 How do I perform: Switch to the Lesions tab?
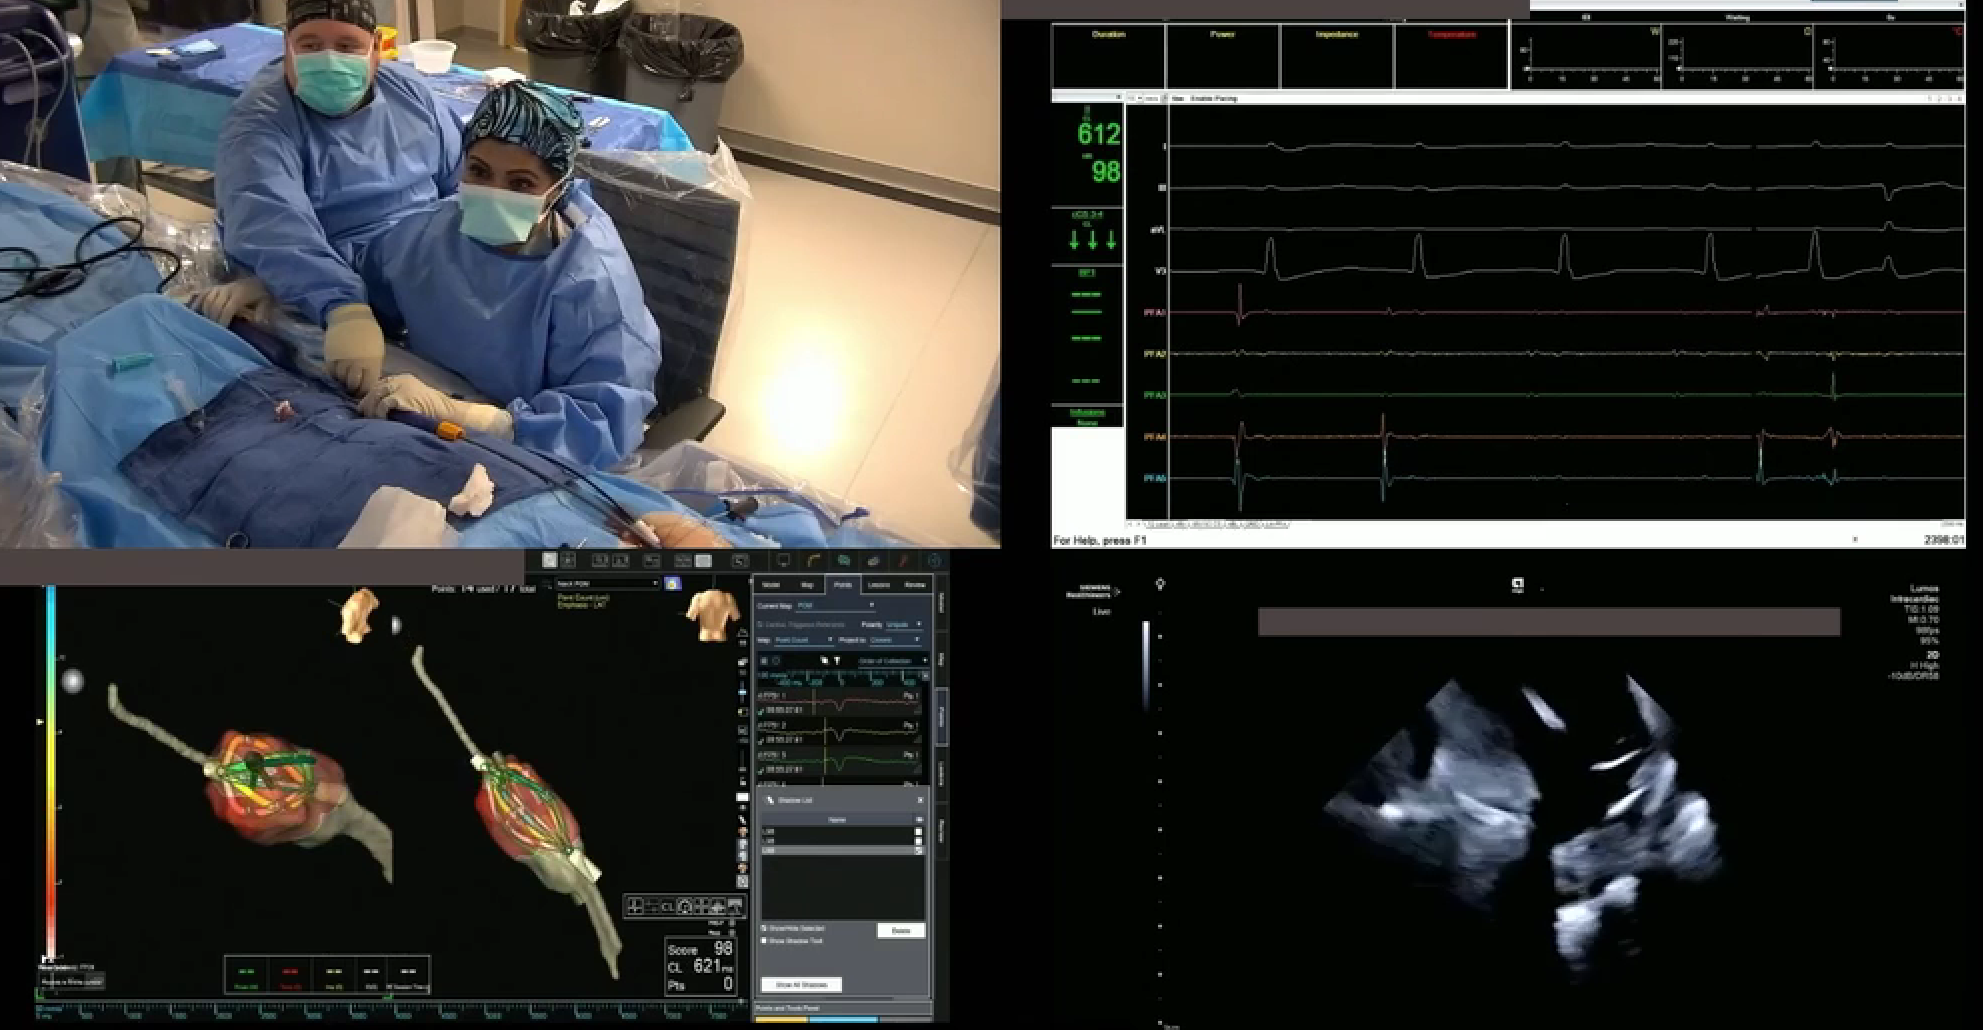pyautogui.click(x=877, y=585)
